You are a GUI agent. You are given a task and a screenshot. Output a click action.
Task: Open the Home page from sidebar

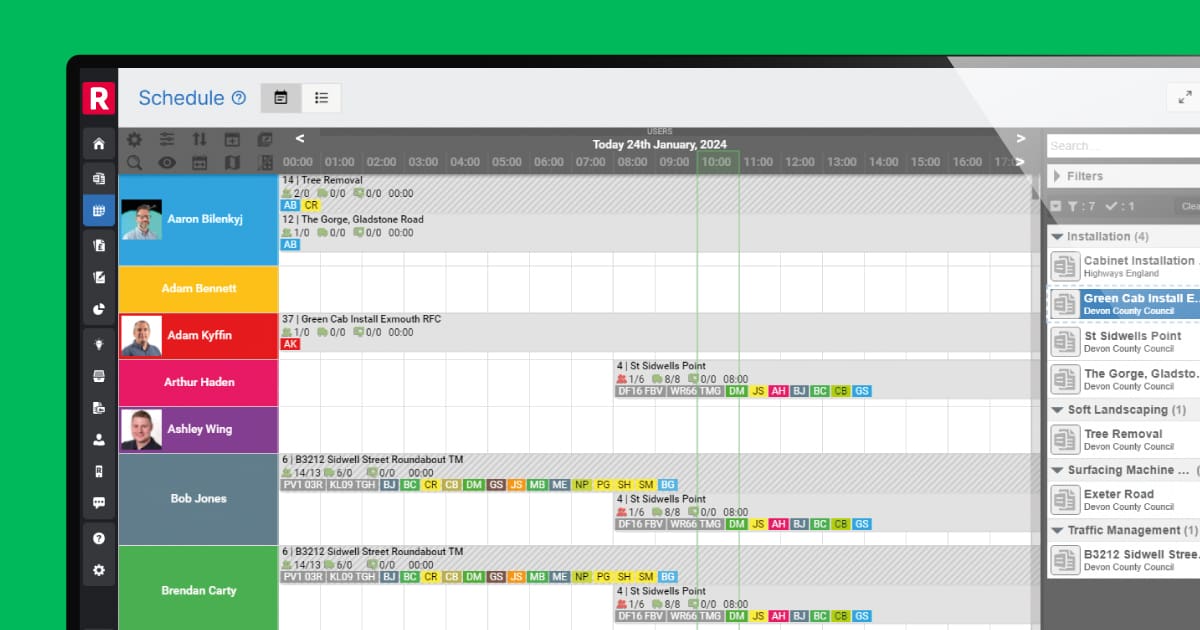tap(98, 144)
